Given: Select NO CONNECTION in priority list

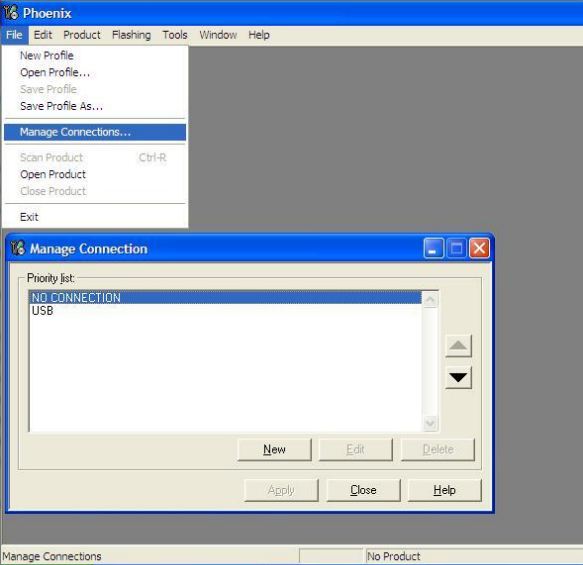Looking at the screenshot, I should point(225,297).
